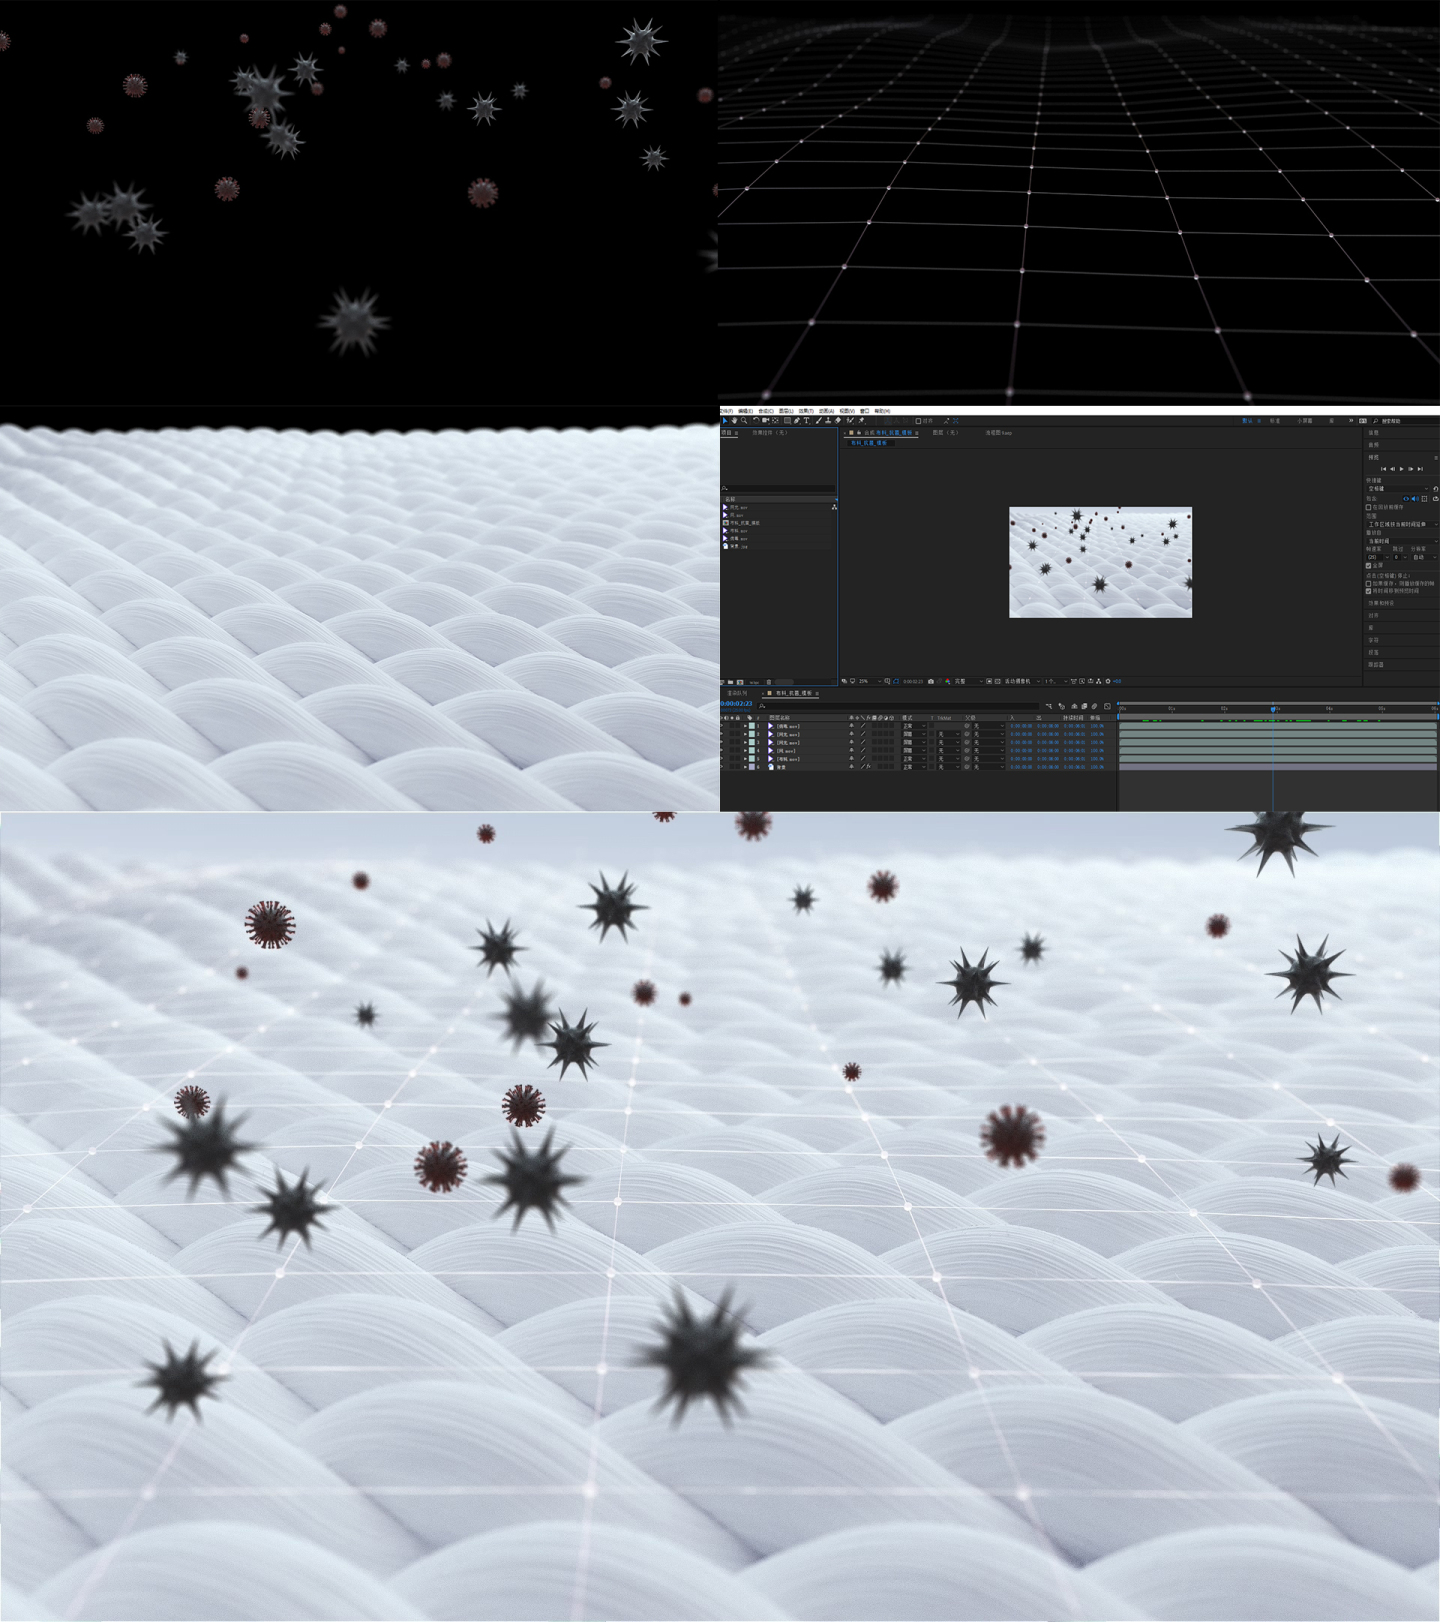The height and width of the screenshot is (1622, 1440).
Task: Step to previous frame in the Preview panel
Action: 1392,469
